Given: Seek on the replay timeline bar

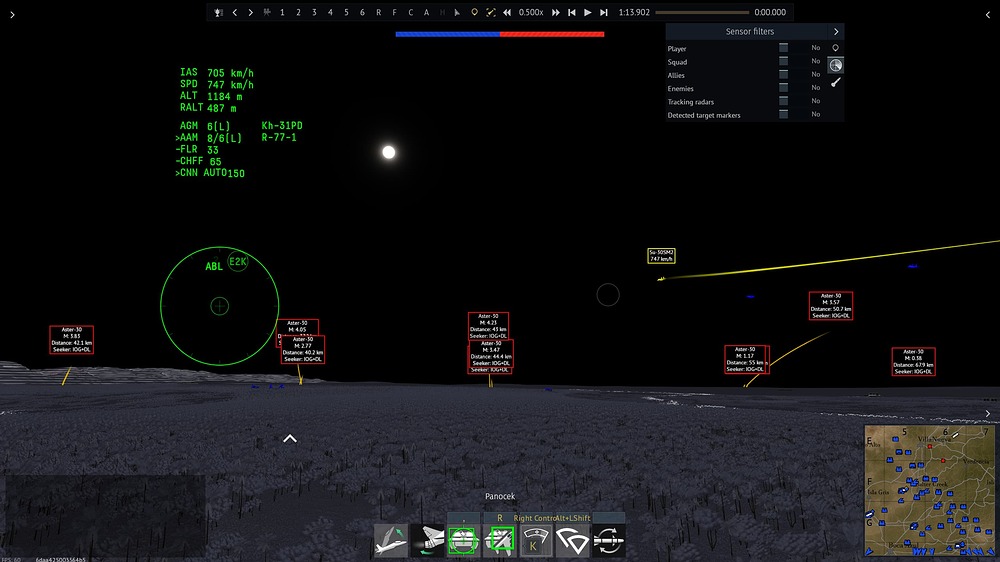Looking at the screenshot, I should (702, 12).
